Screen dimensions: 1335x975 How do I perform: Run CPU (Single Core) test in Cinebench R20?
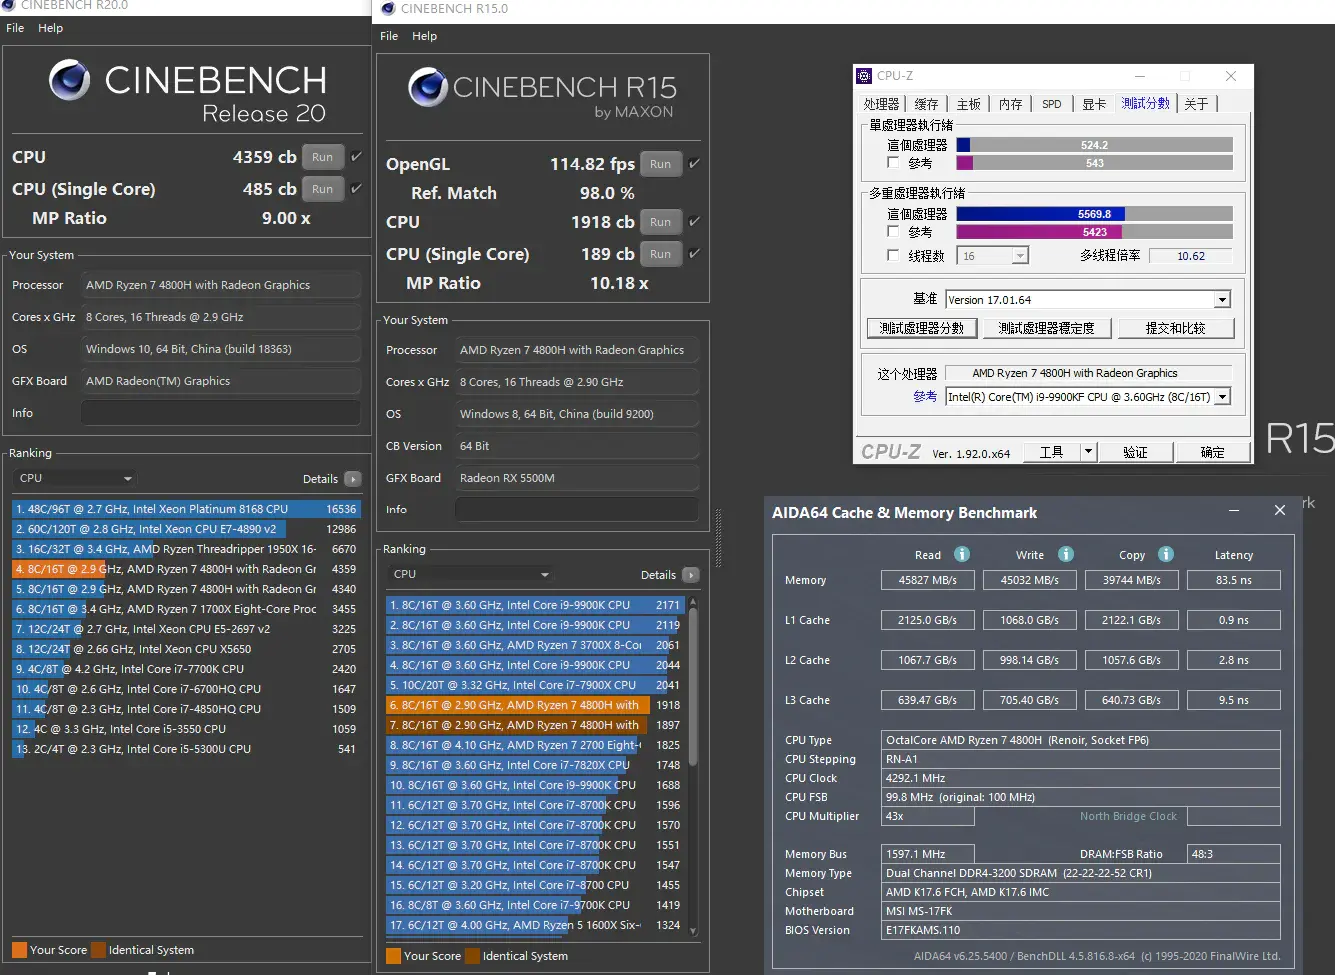[322, 189]
